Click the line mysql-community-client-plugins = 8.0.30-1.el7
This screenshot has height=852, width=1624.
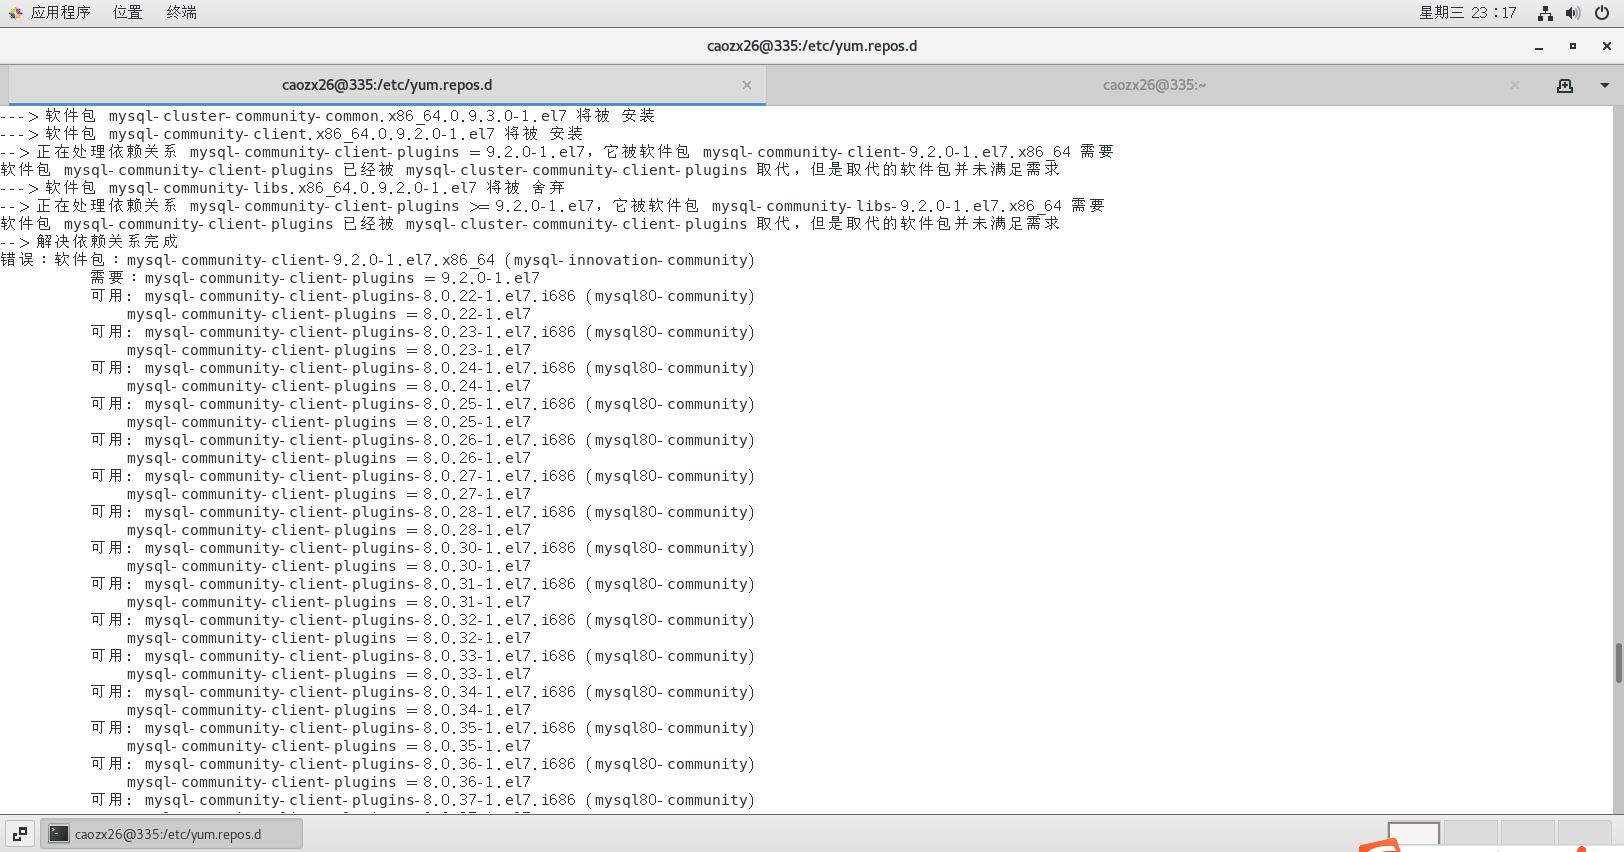coord(329,566)
